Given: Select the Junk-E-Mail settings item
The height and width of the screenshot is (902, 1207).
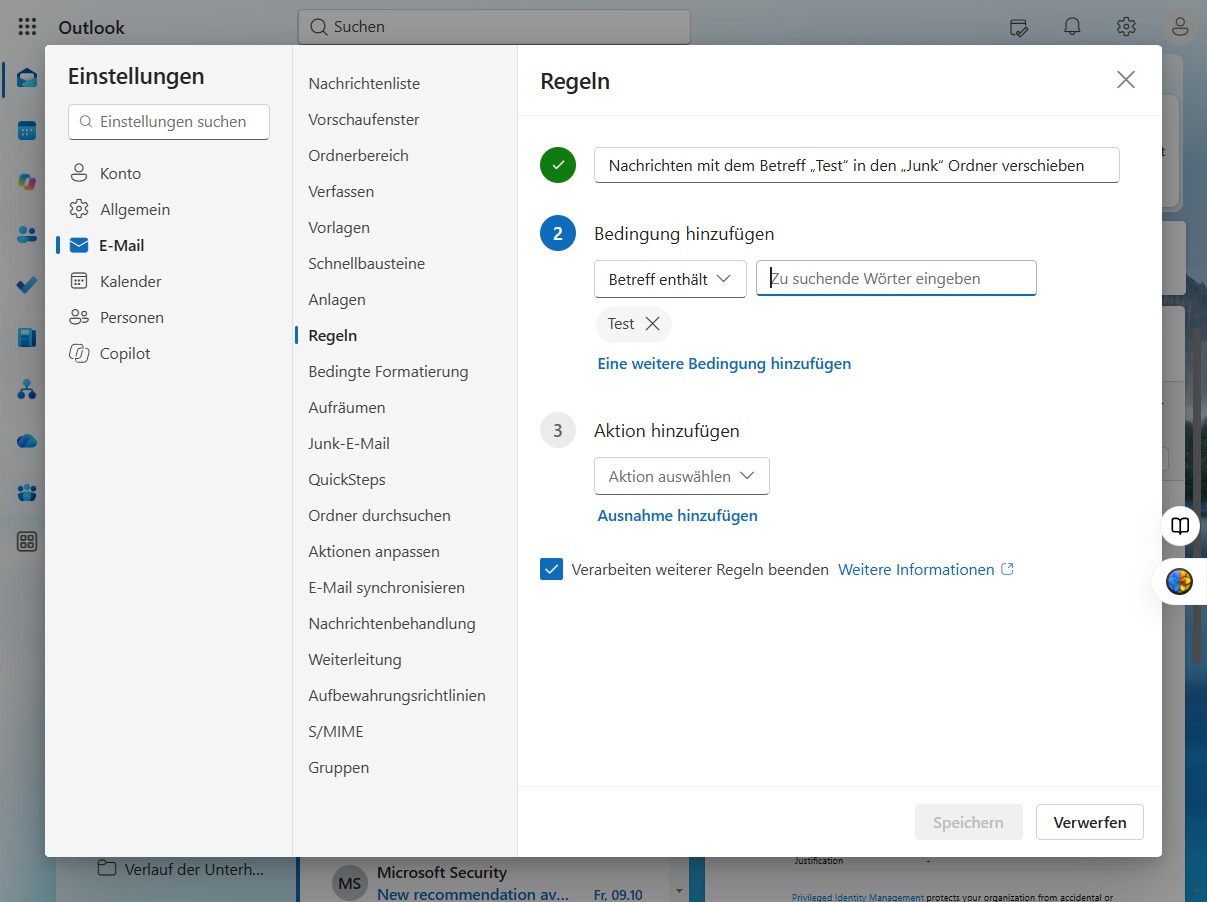Looking at the screenshot, I should pos(349,443).
